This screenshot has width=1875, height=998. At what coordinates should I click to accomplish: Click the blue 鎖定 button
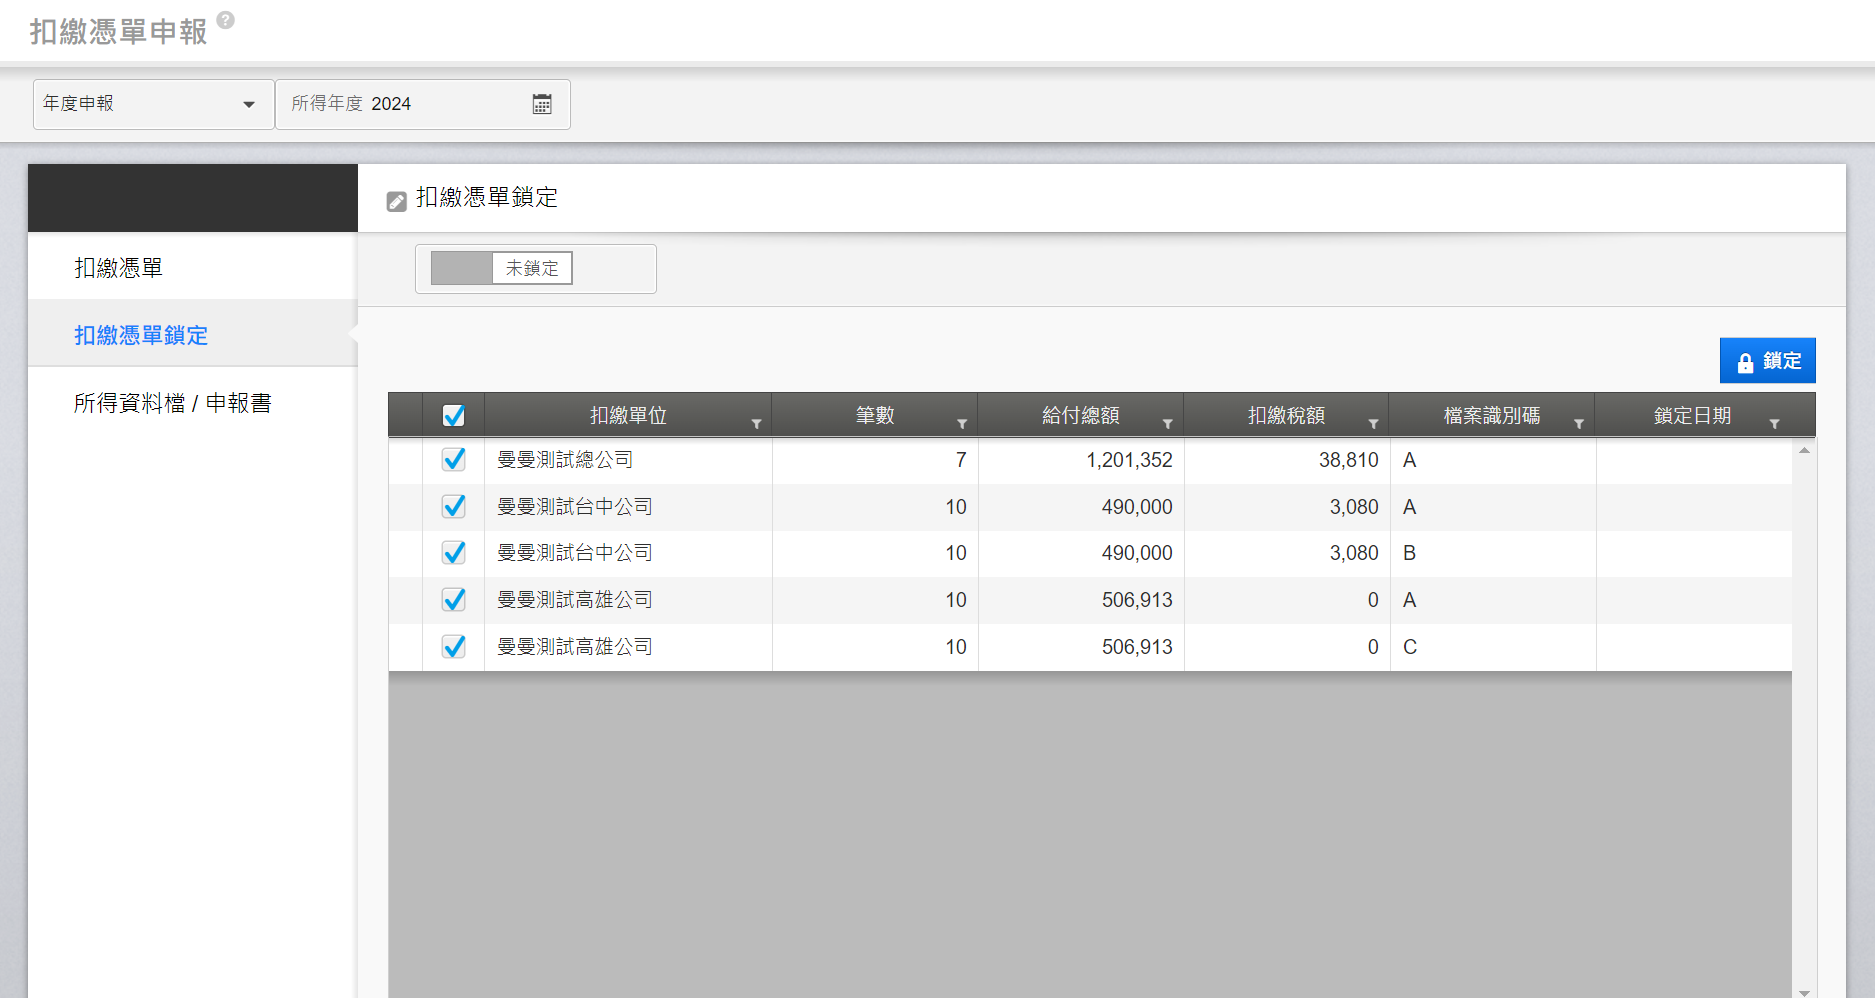coord(1767,361)
